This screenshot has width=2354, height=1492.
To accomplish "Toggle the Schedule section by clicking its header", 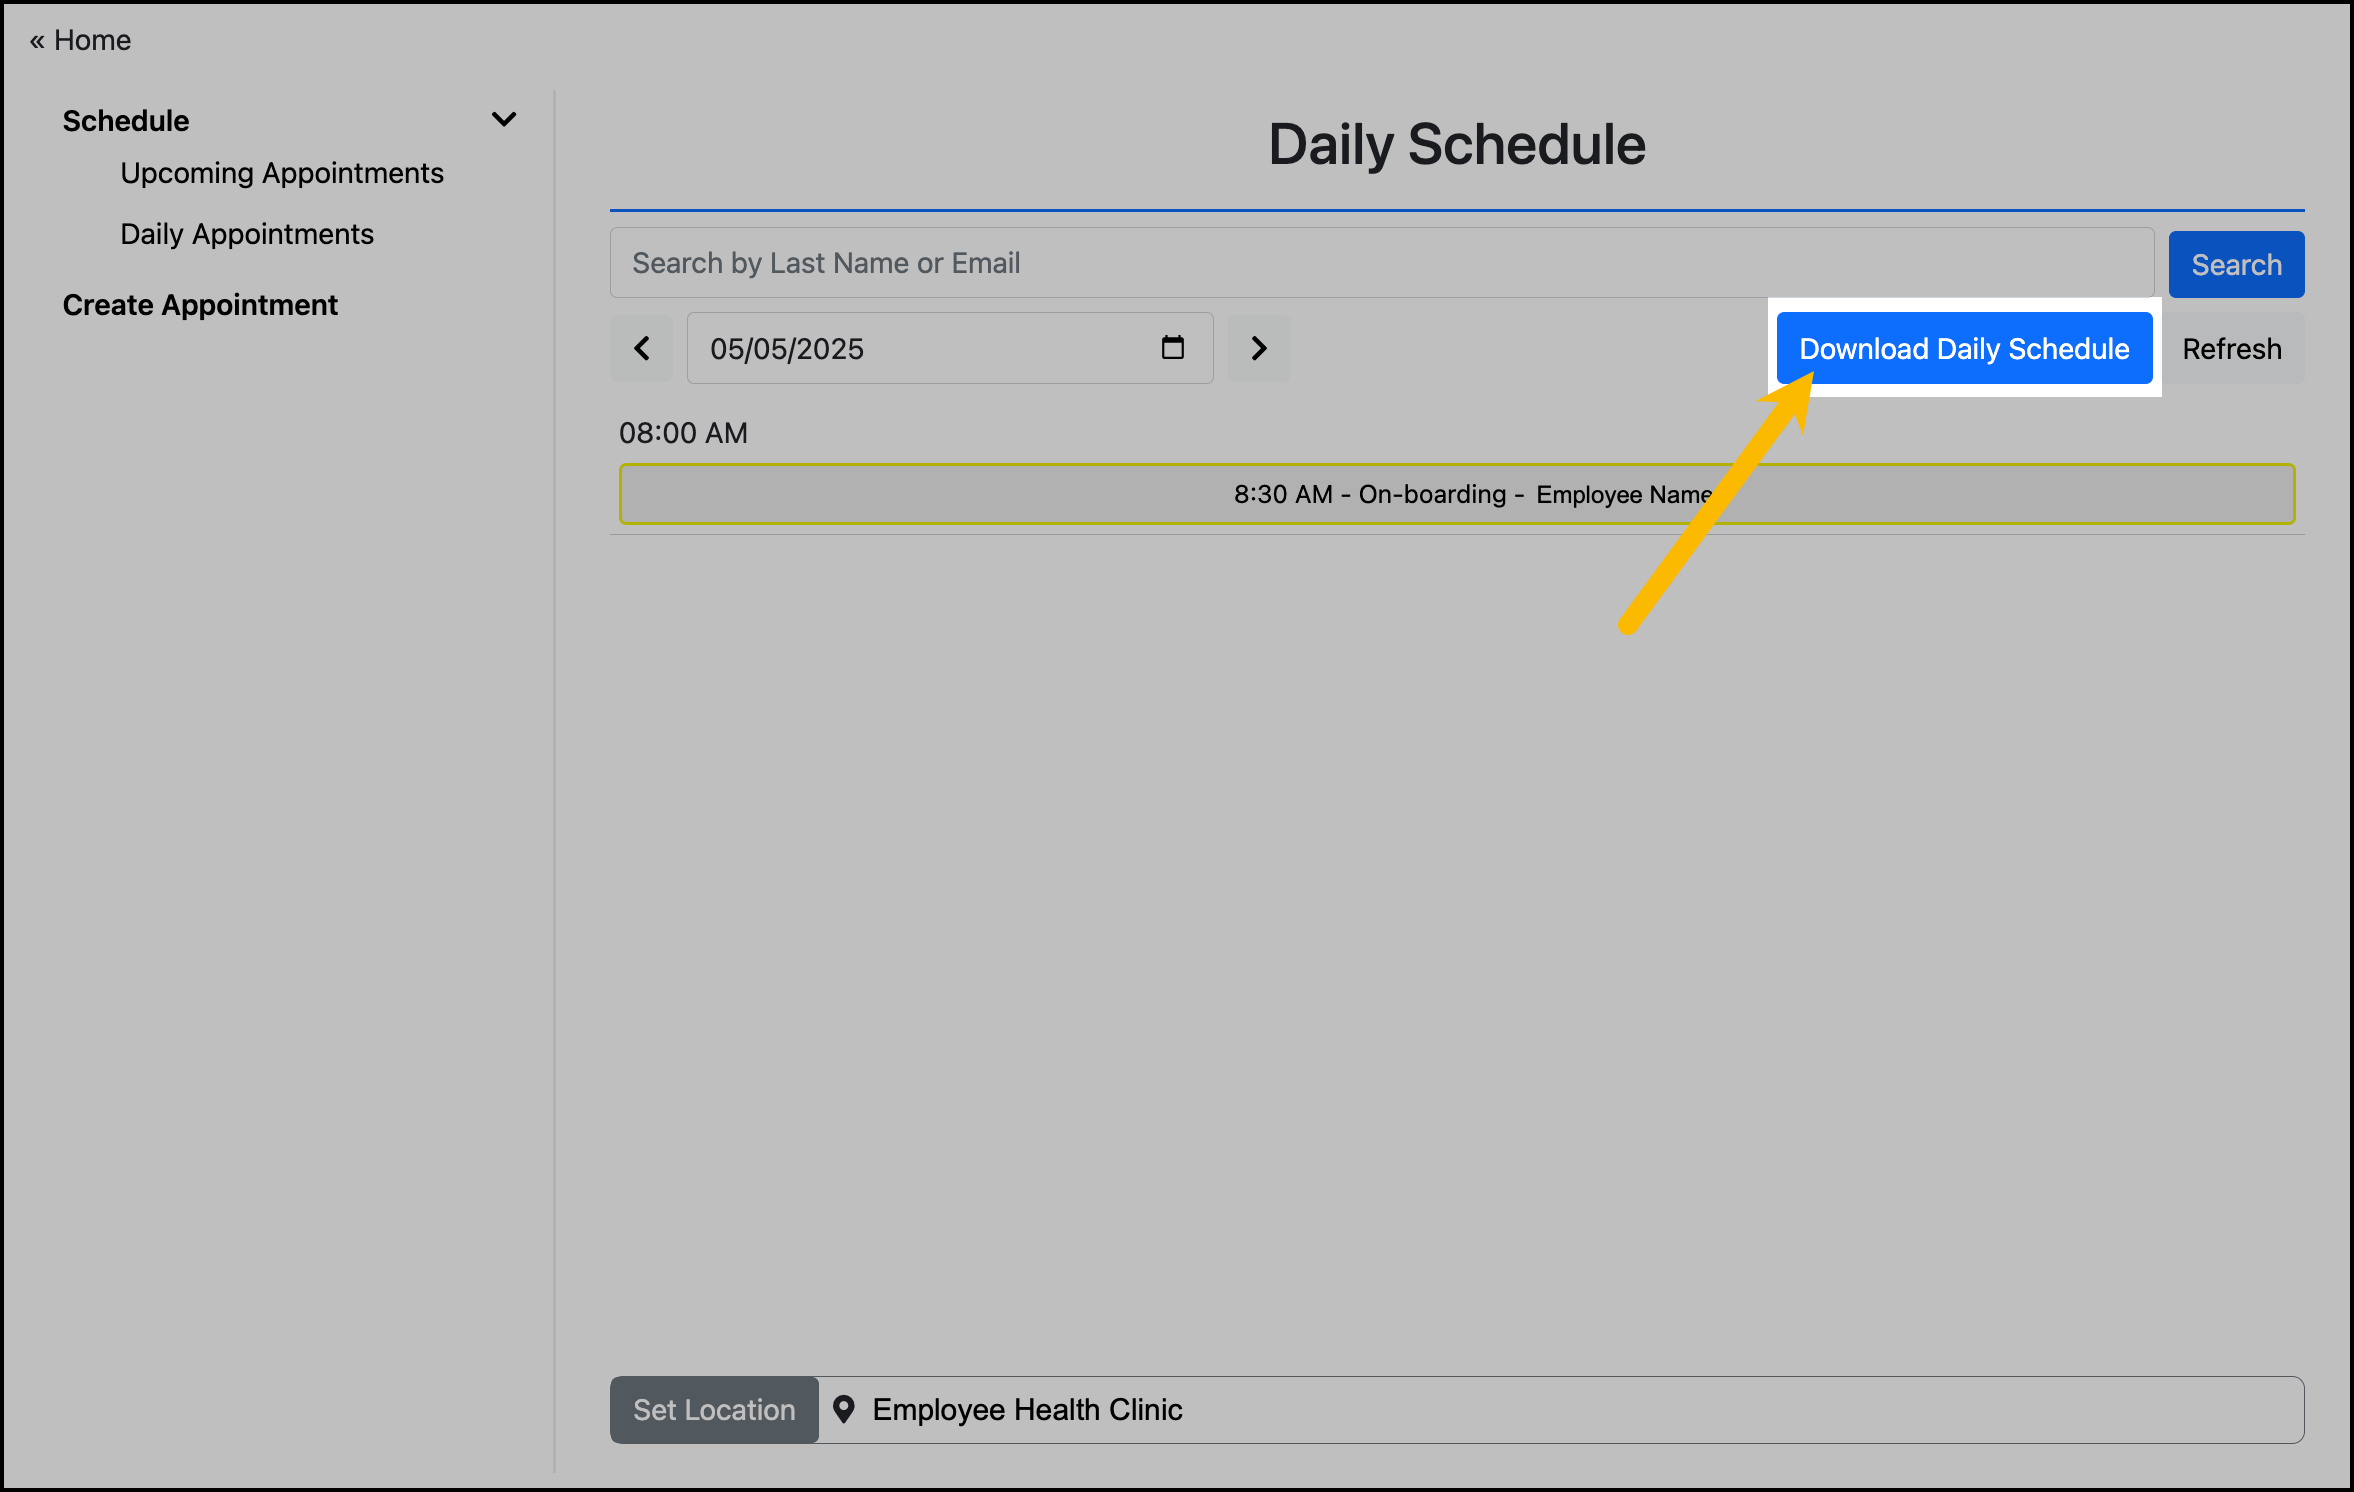I will coord(125,120).
